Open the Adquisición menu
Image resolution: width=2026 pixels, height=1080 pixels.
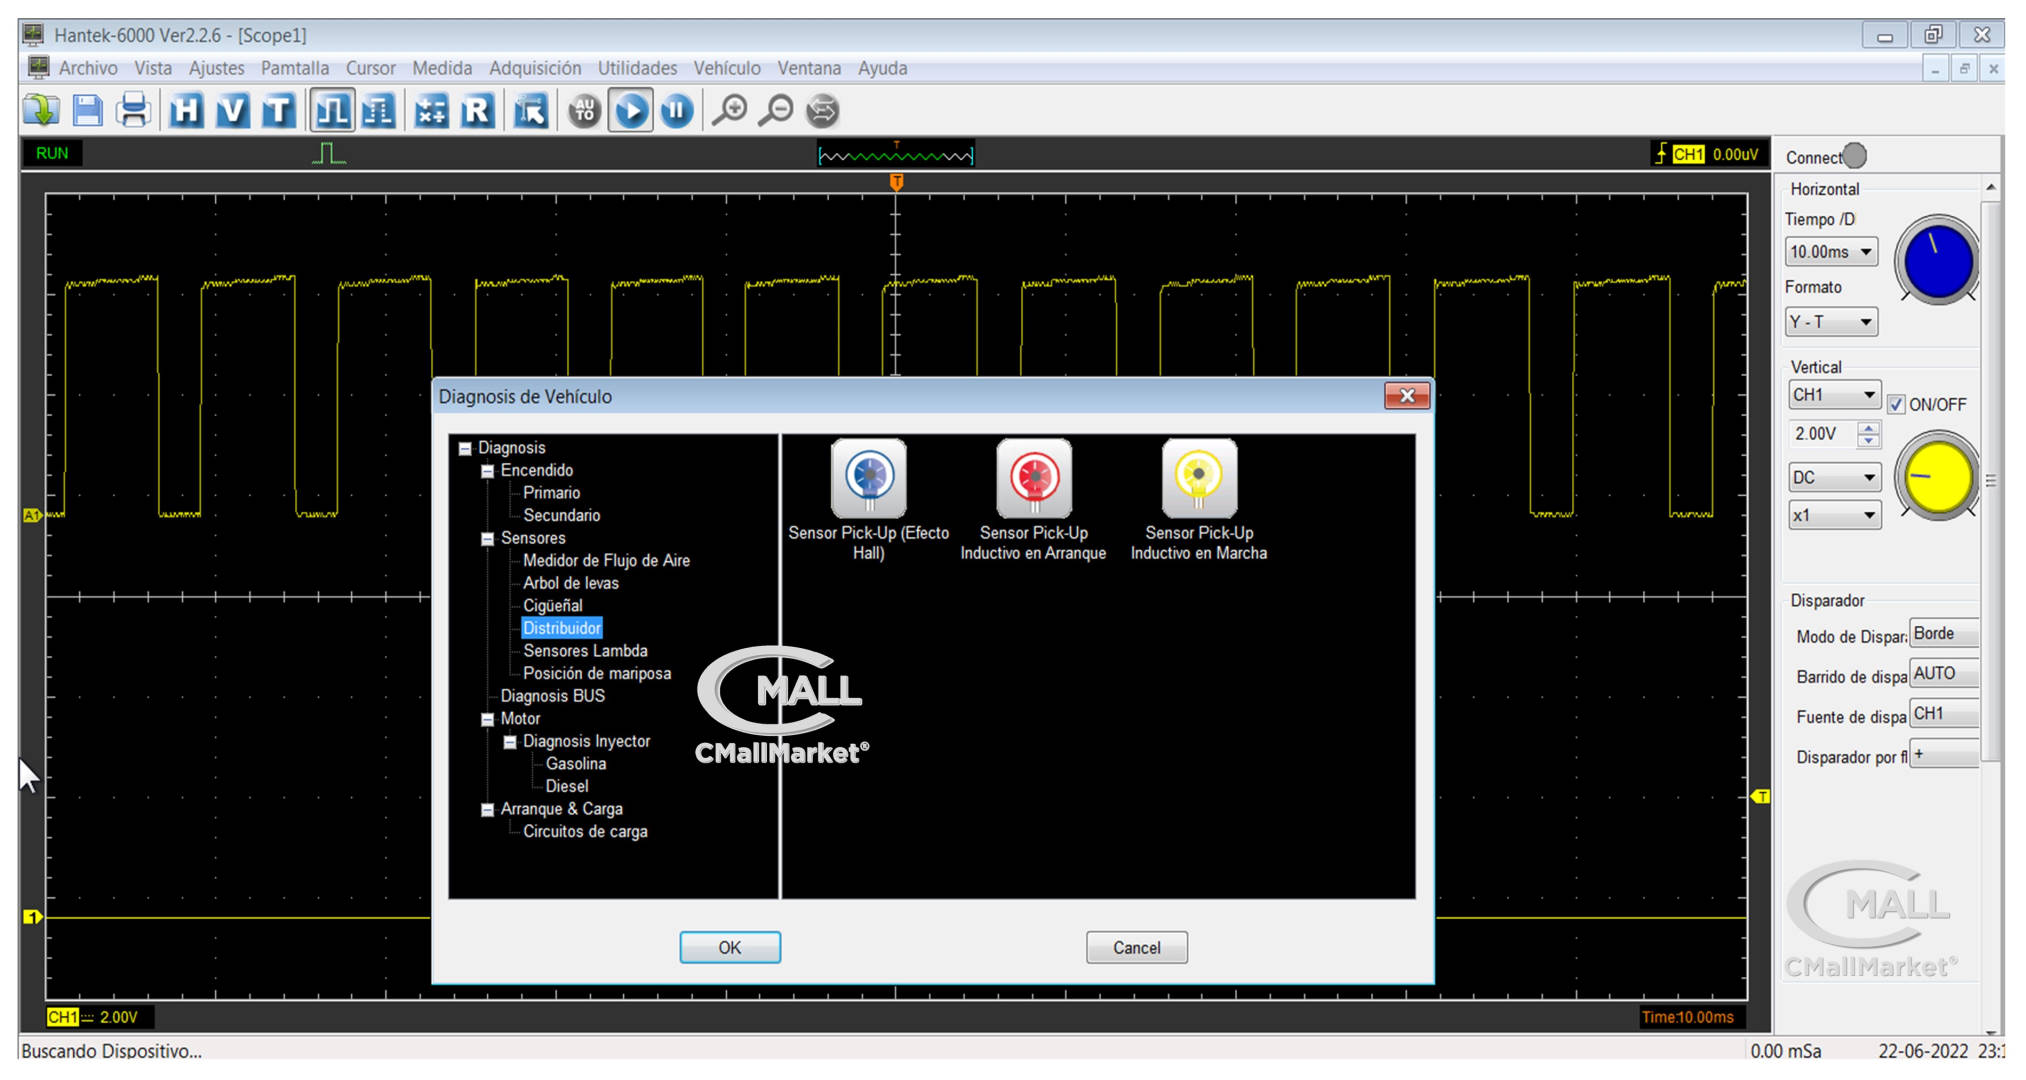coord(535,68)
